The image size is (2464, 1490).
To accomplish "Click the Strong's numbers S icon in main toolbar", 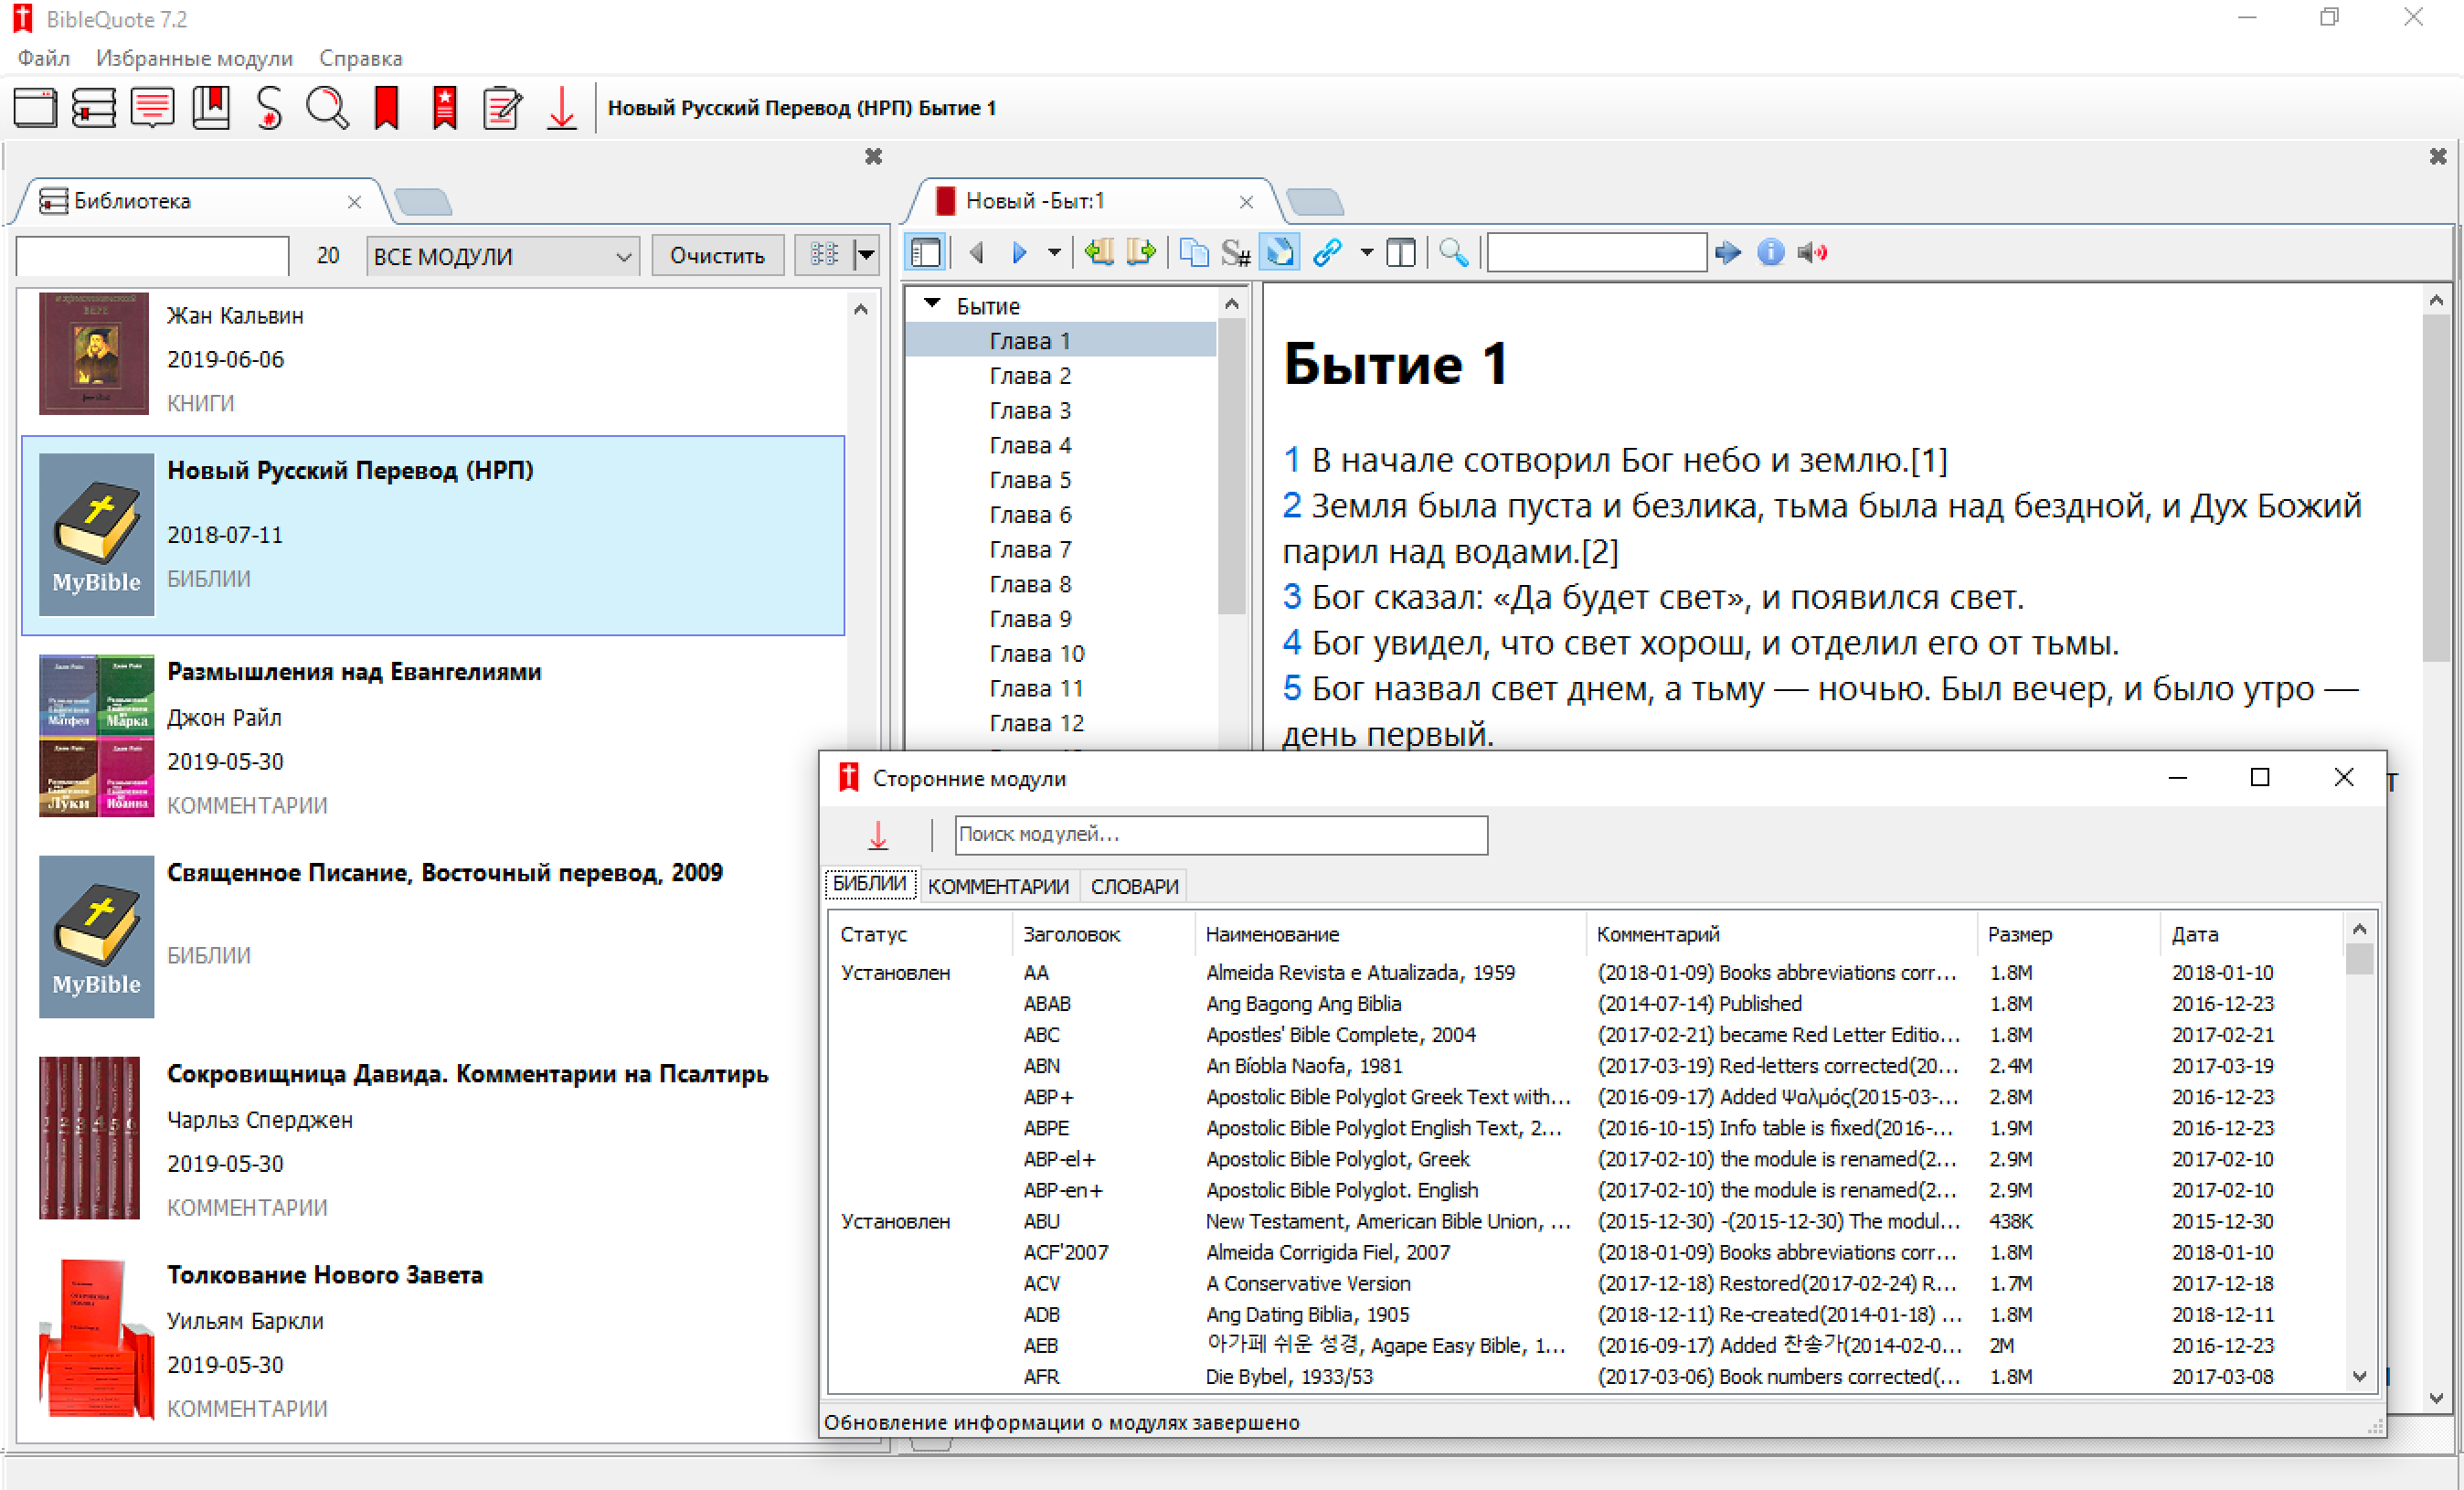I will click(268, 108).
